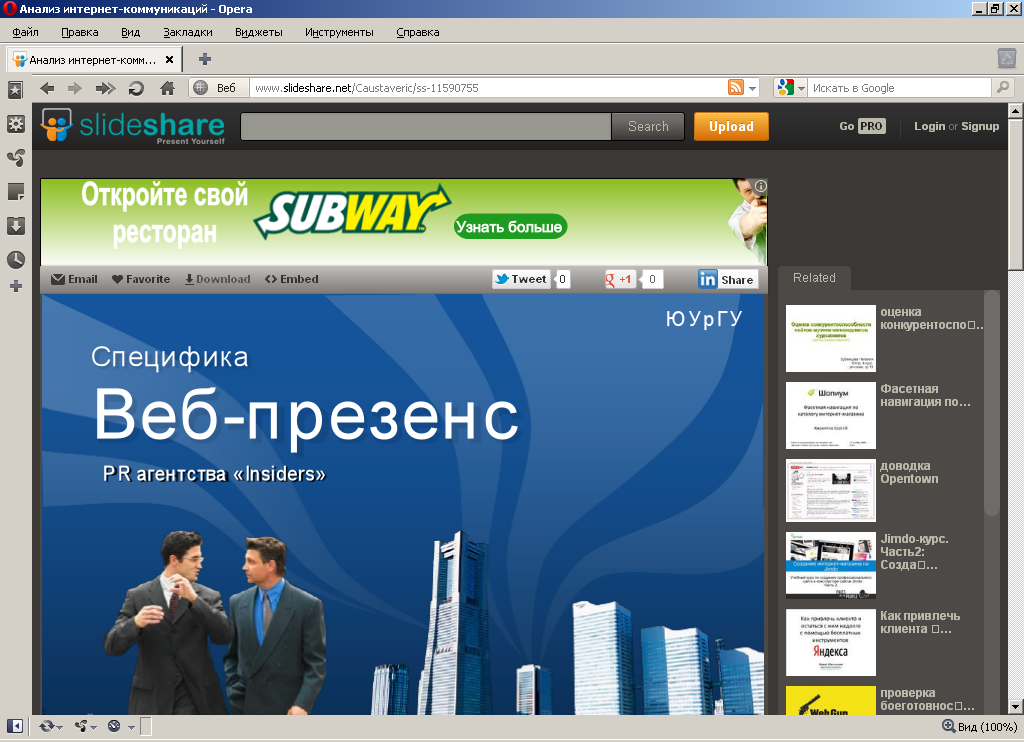Open a new tab with plus button
The width and height of the screenshot is (1024, 742).
205,59
